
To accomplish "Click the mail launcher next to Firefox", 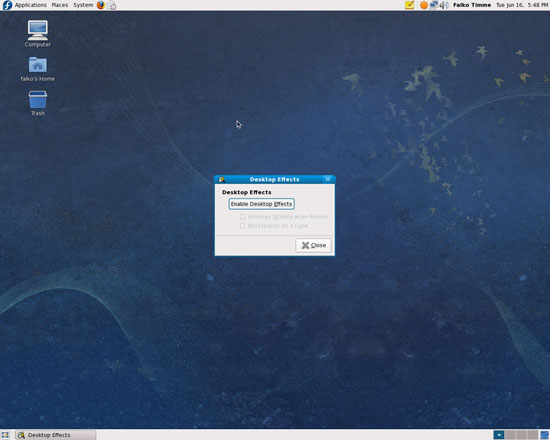I will click(112, 5).
